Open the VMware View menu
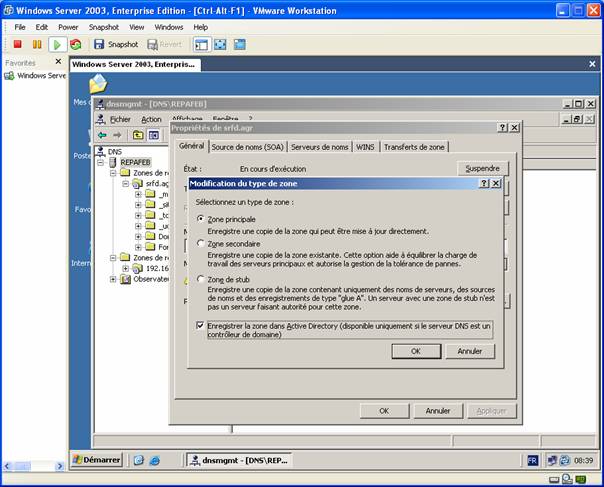The height and width of the screenshot is (487, 604). [136, 27]
